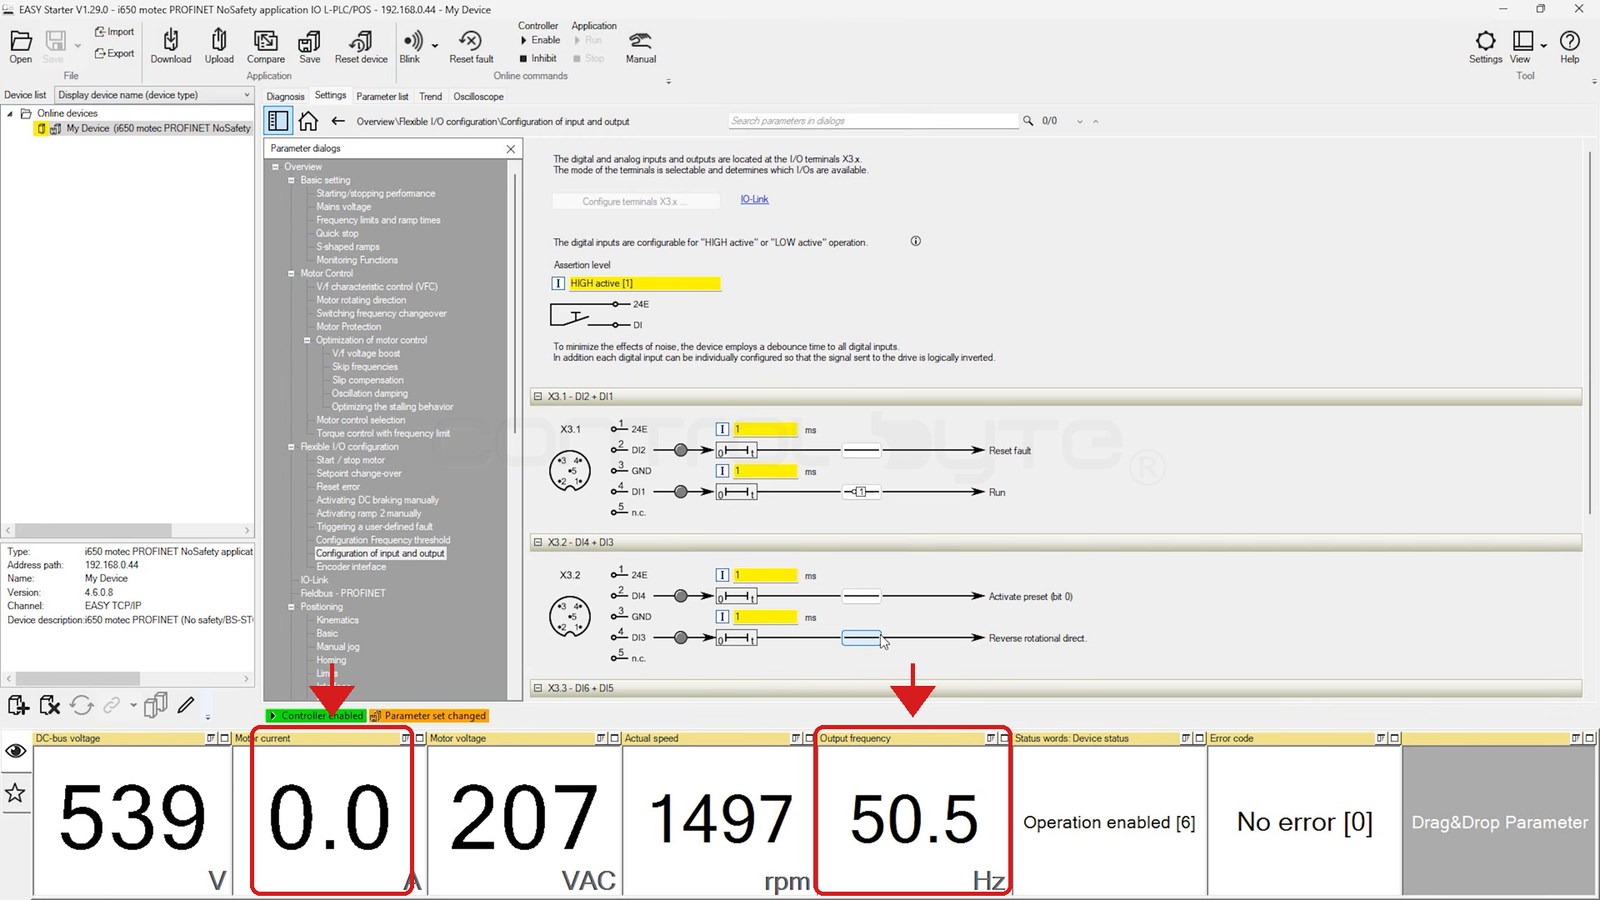Switch to the Diagnosis tab
Viewport: 1600px width, 900px height.
pyautogui.click(x=285, y=97)
